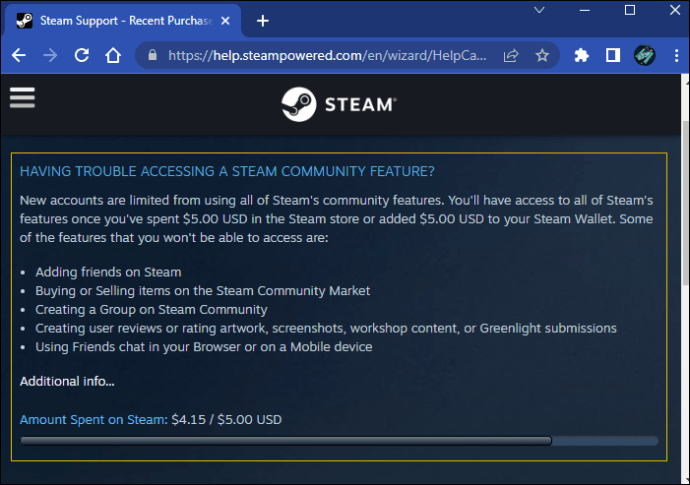Viewport: 690px width, 485px height.
Task: Open the Chrome profile avatar
Action: click(645, 55)
